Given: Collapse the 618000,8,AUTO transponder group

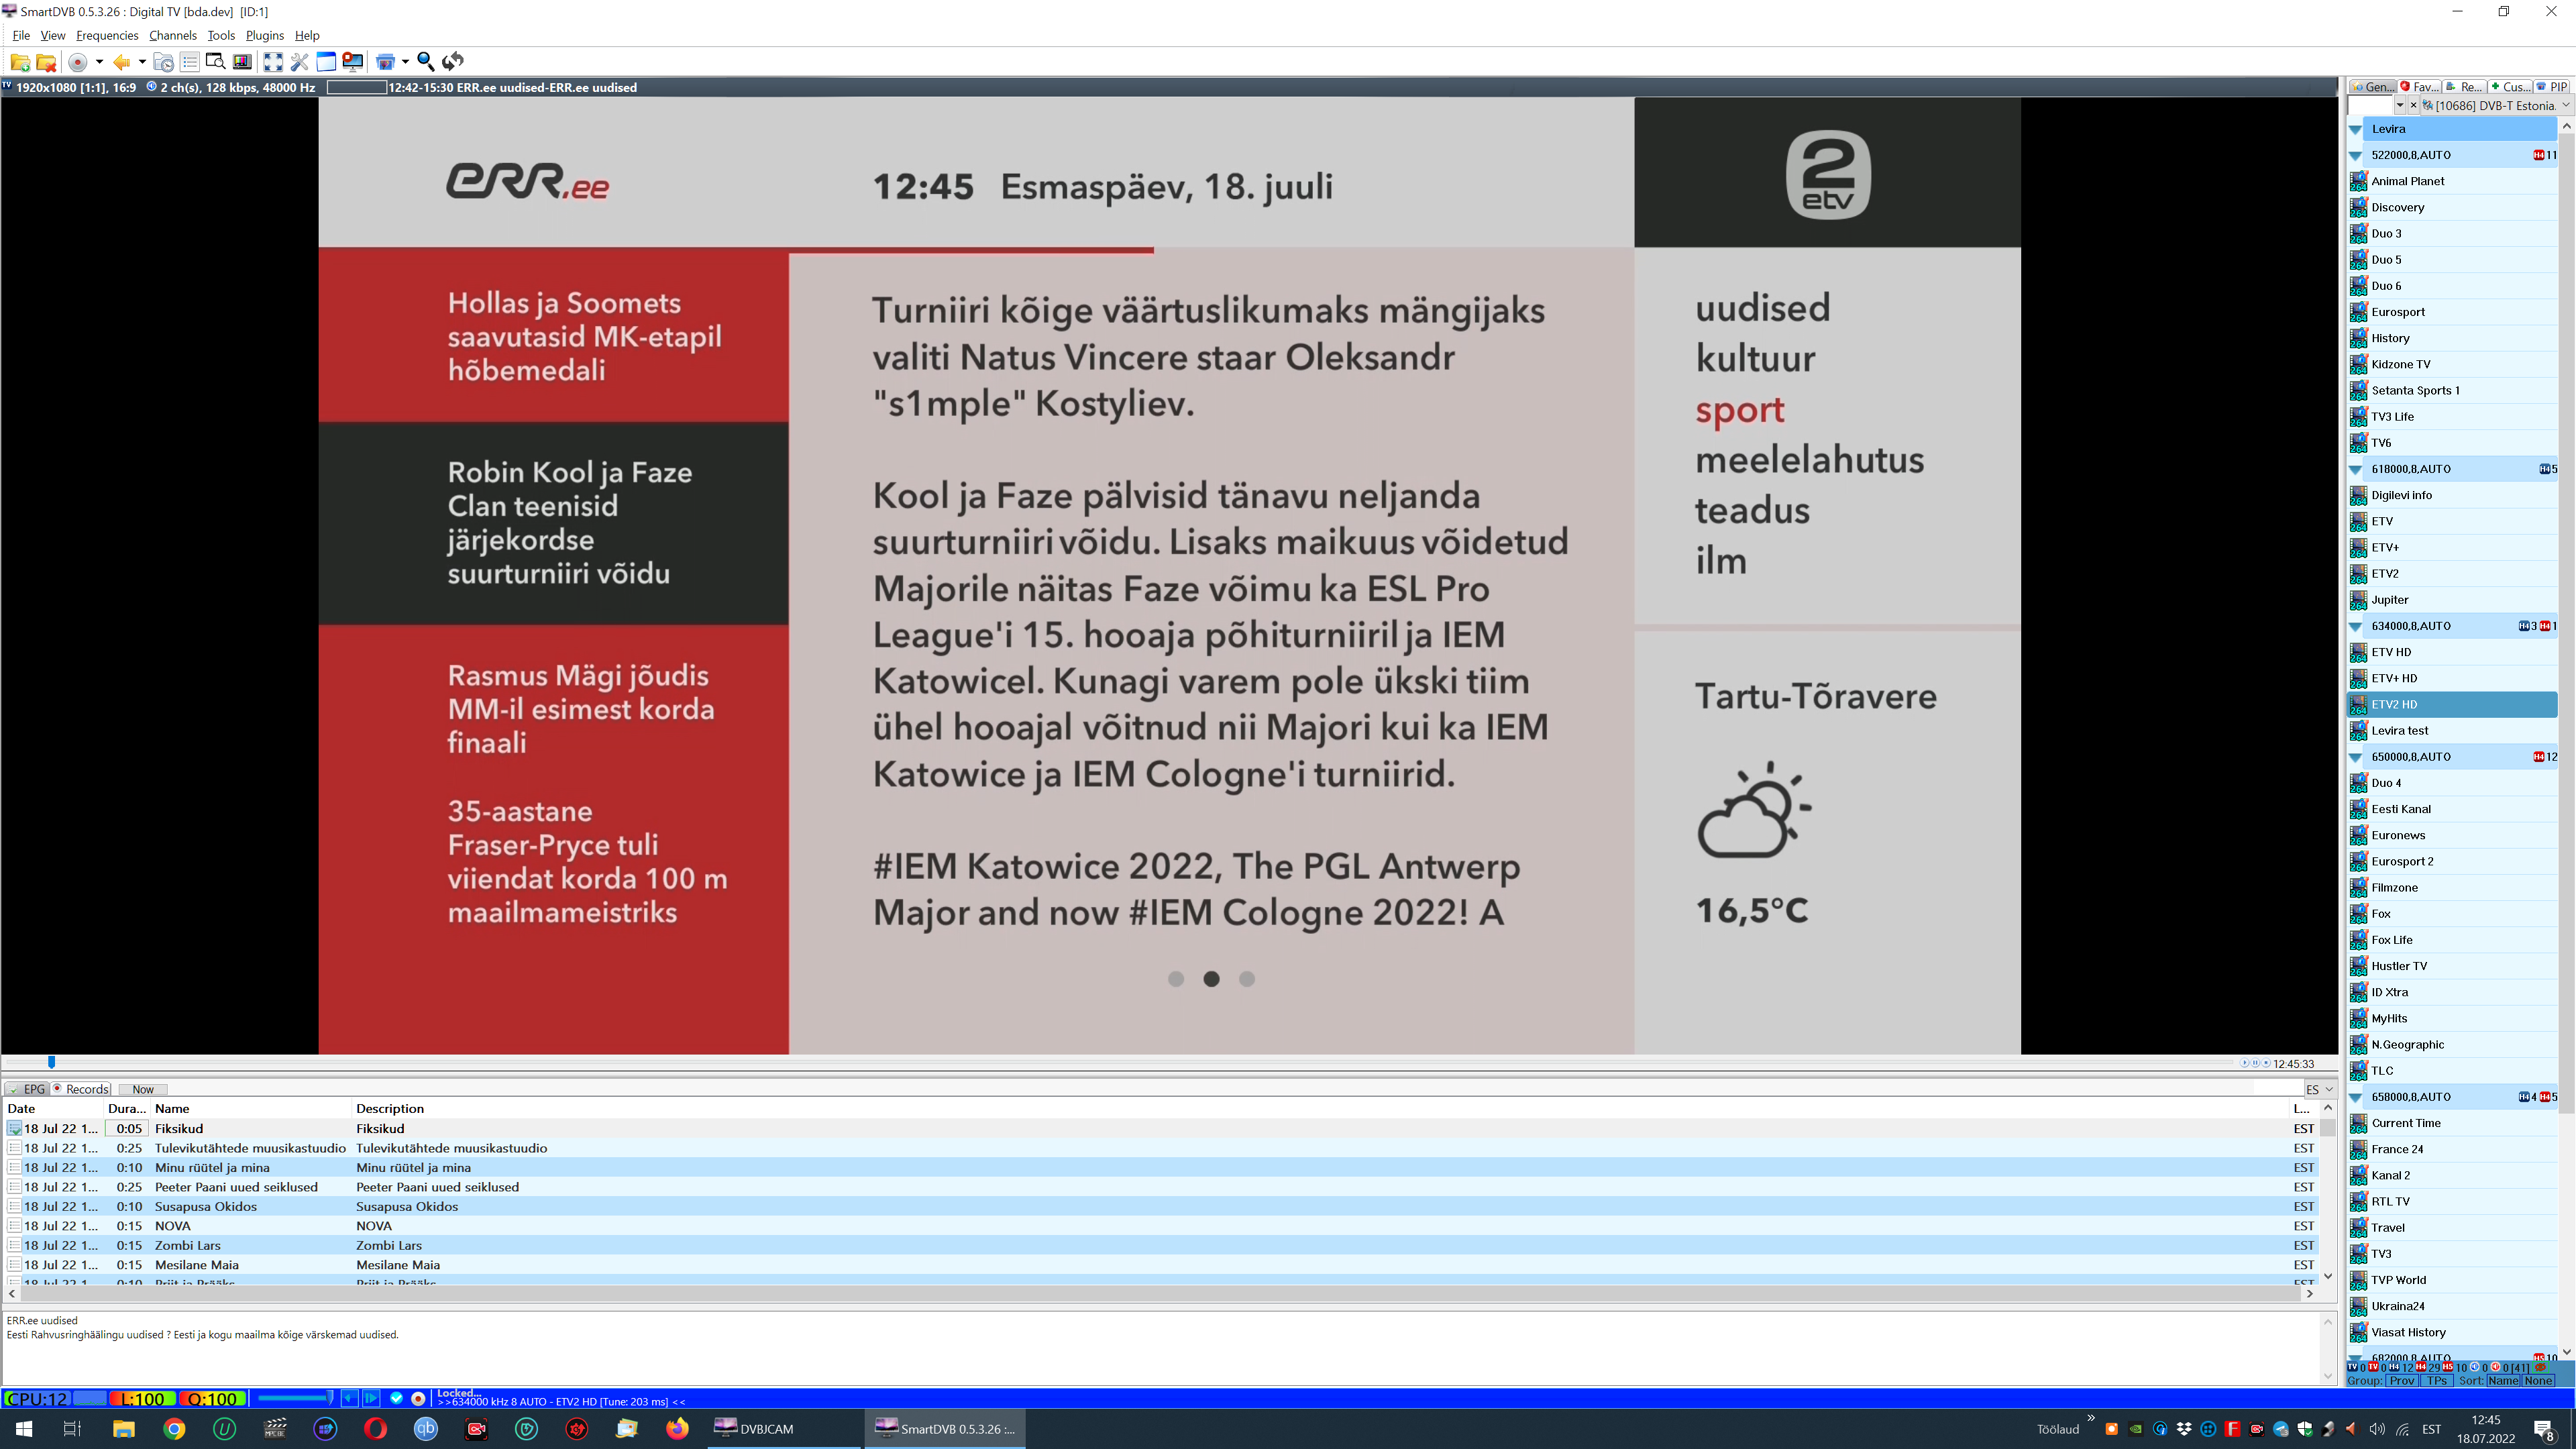Looking at the screenshot, I should [2355, 469].
